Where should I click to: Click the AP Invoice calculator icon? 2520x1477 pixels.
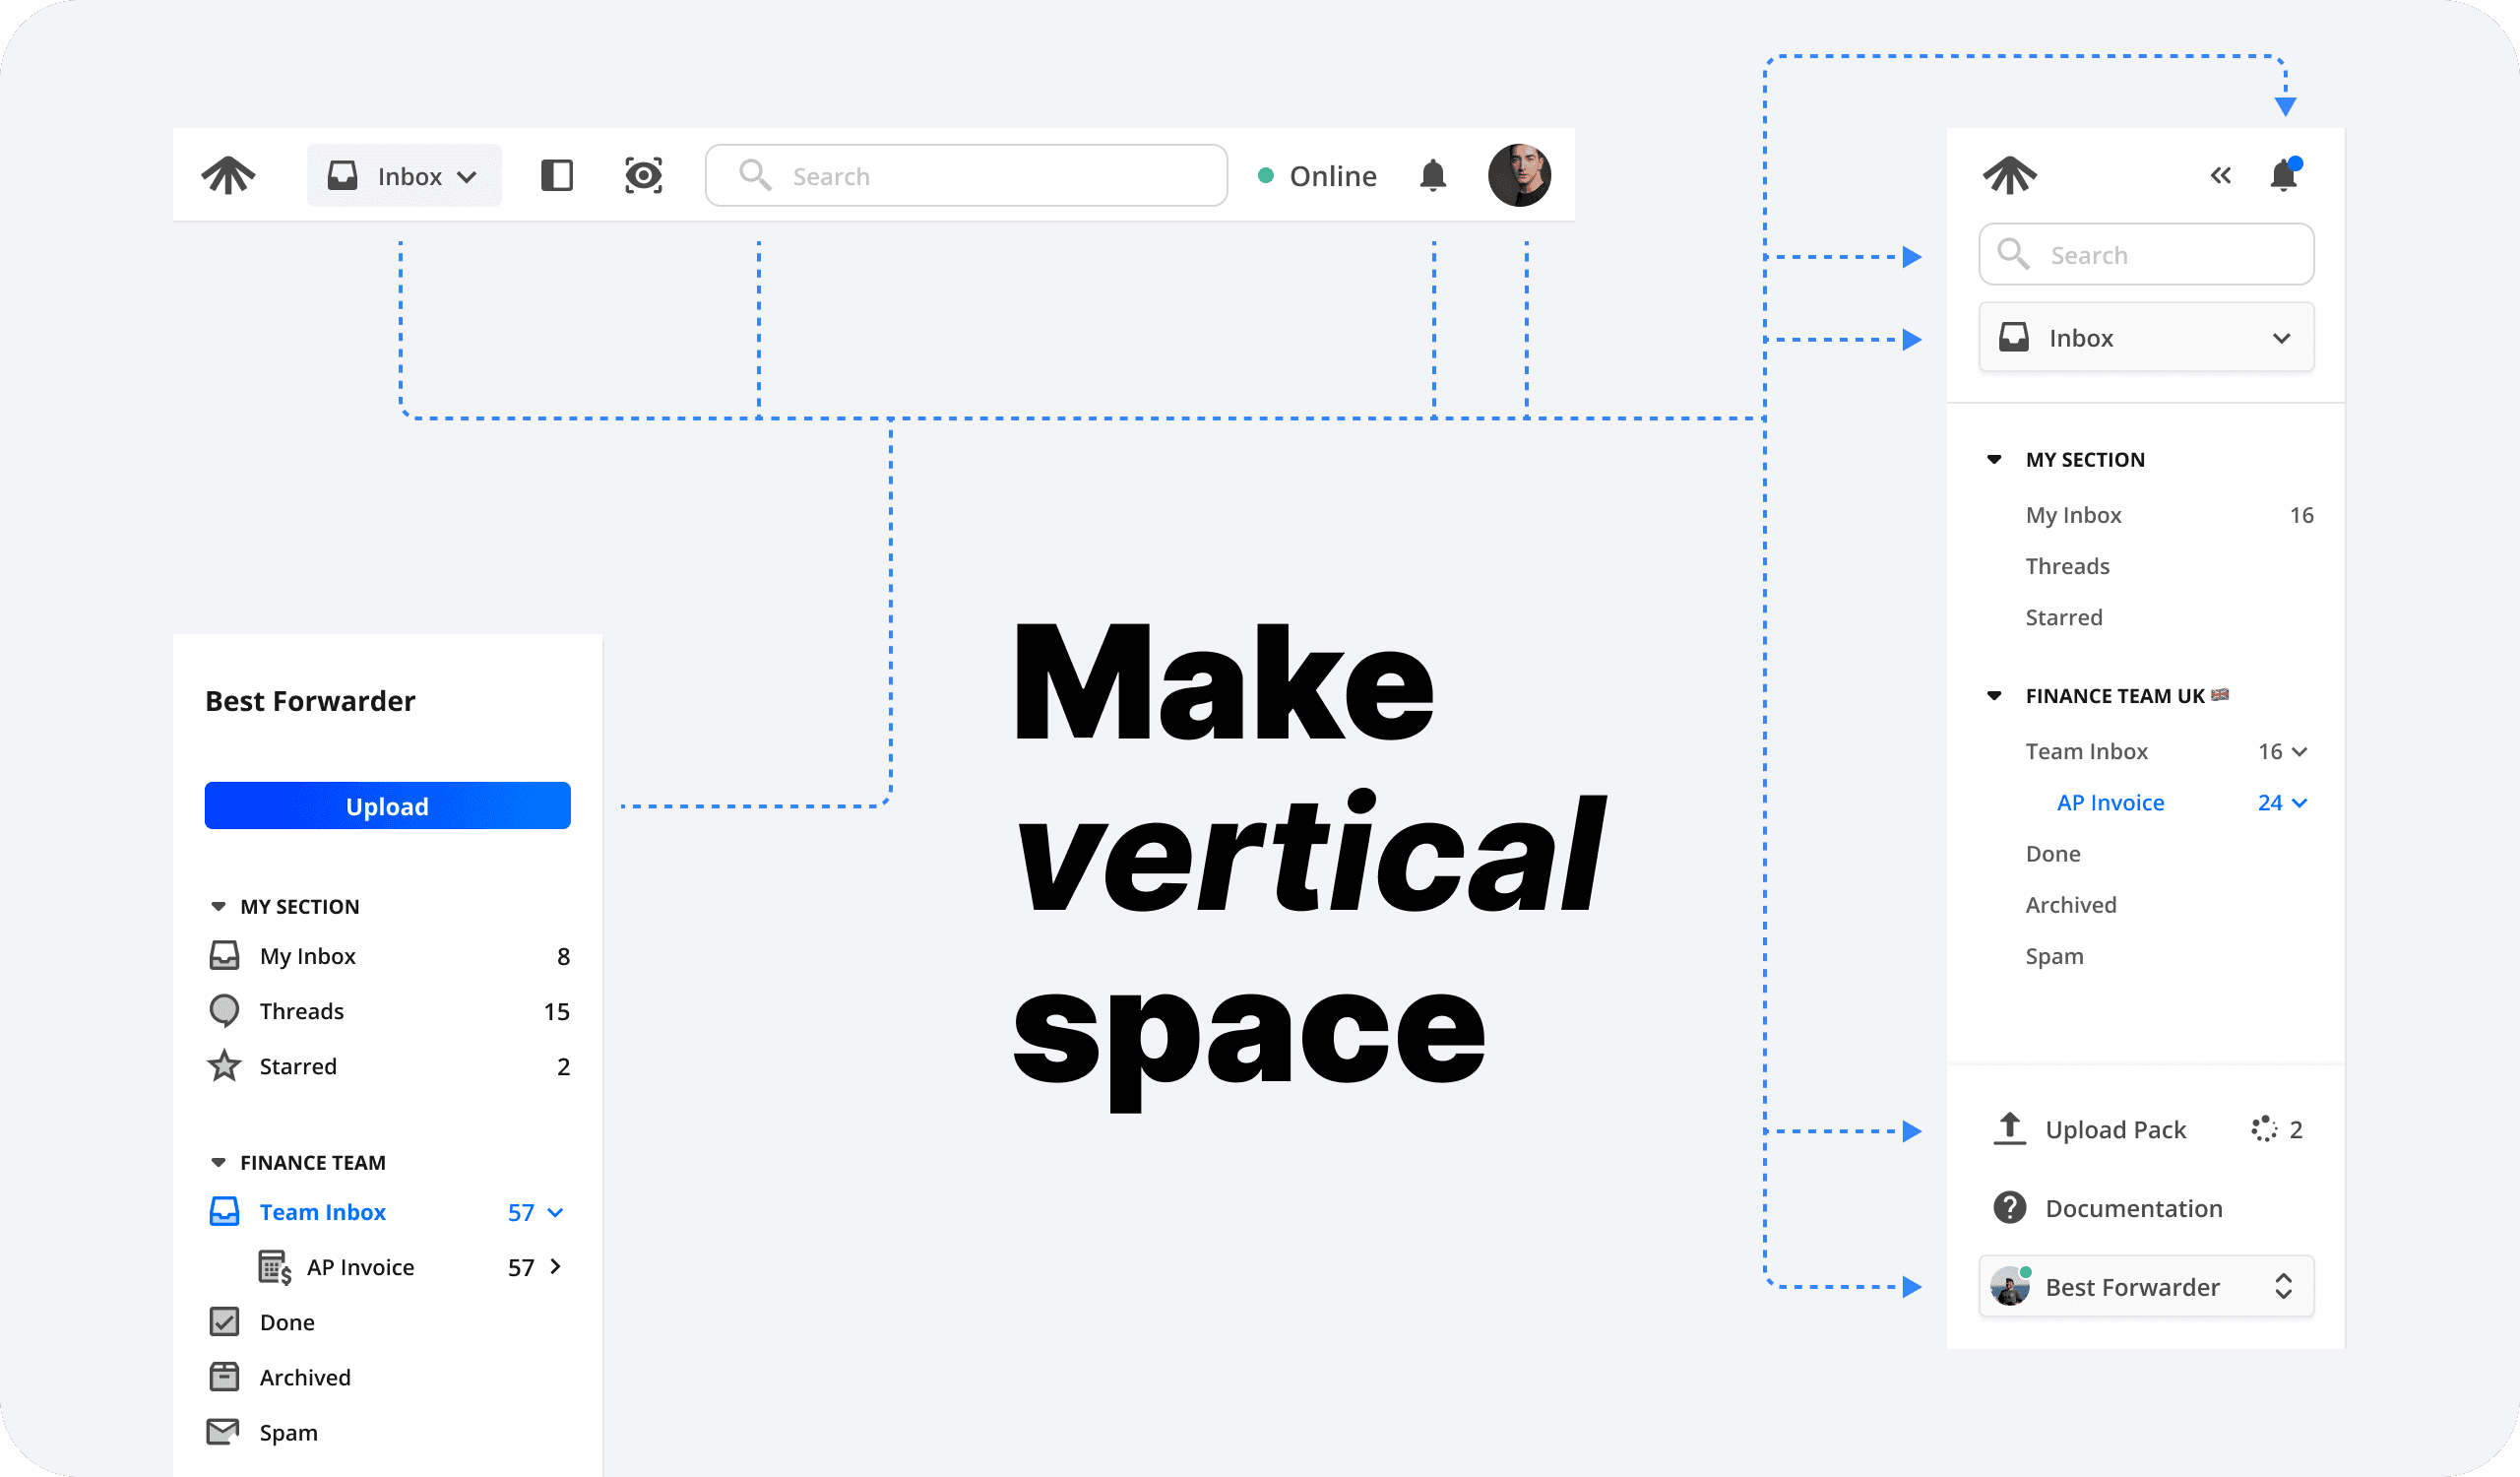click(x=274, y=1267)
